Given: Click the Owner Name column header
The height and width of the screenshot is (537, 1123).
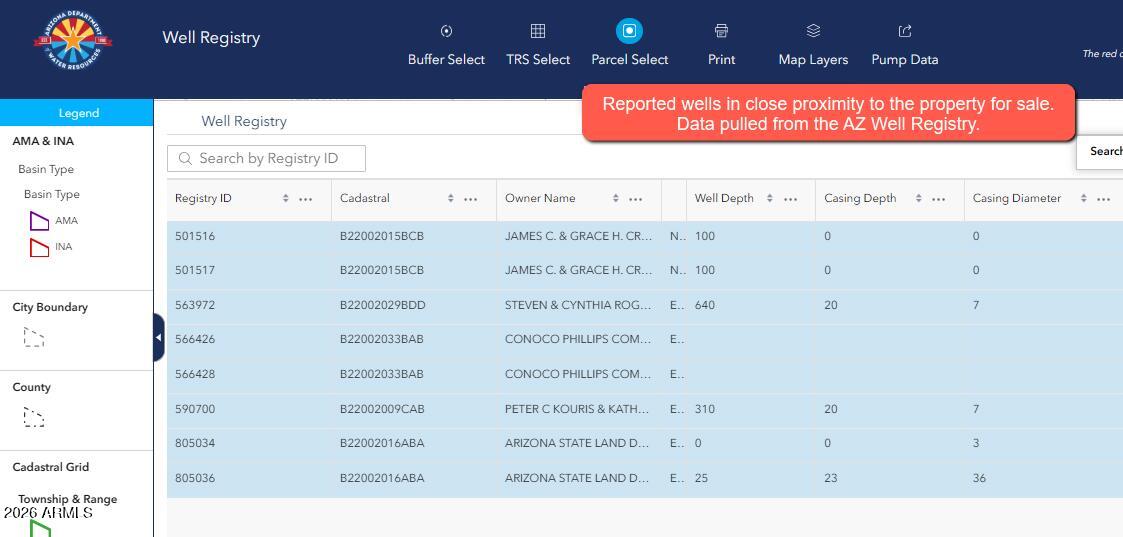Looking at the screenshot, I should (540, 198).
